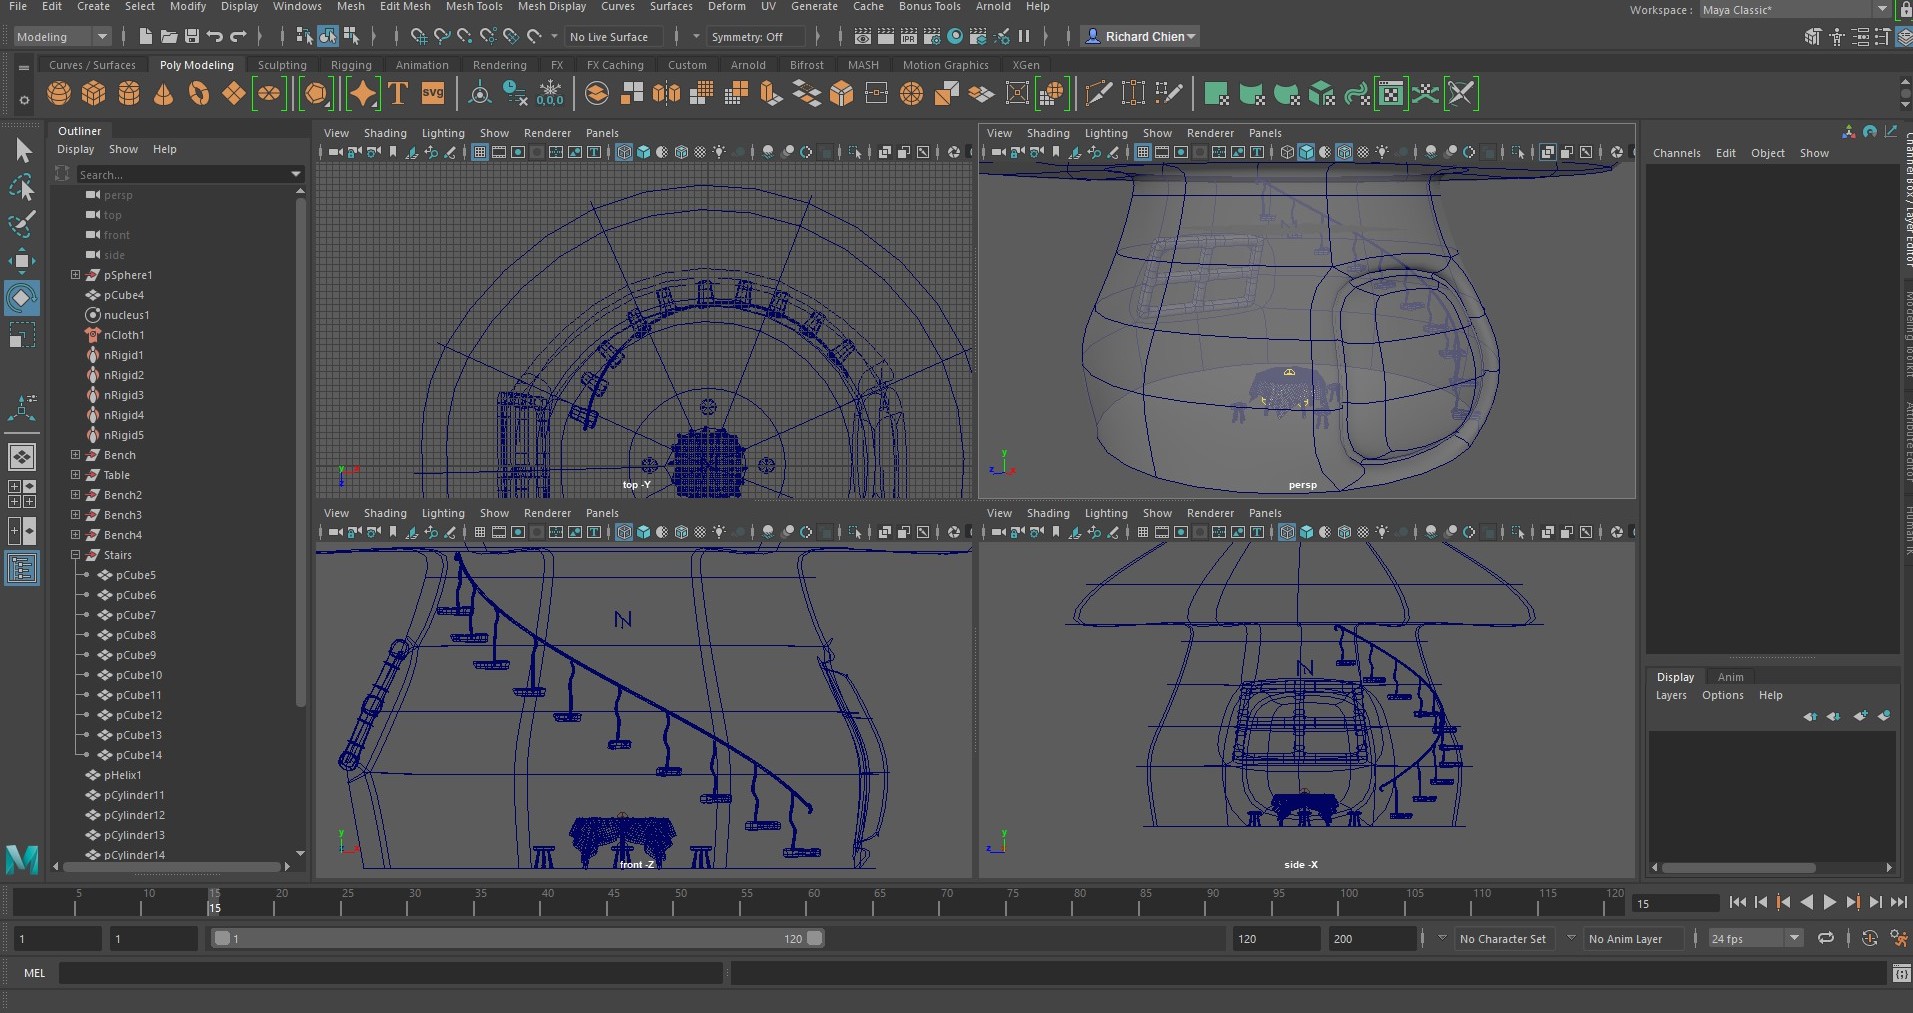This screenshot has height=1013, width=1913.
Task: Select the arrow Select tool in toolbox
Action: [x=22, y=151]
